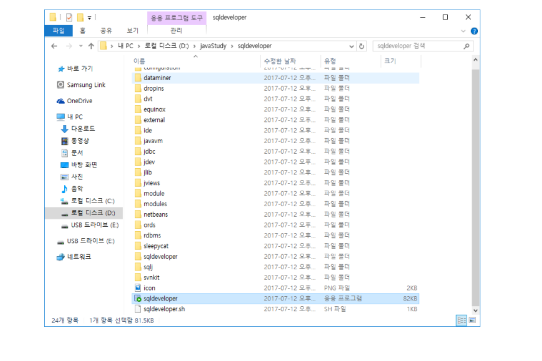Select the sleepycat folder name
Image resolution: width=542 pixels, height=361 pixels.
click(x=156, y=246)
